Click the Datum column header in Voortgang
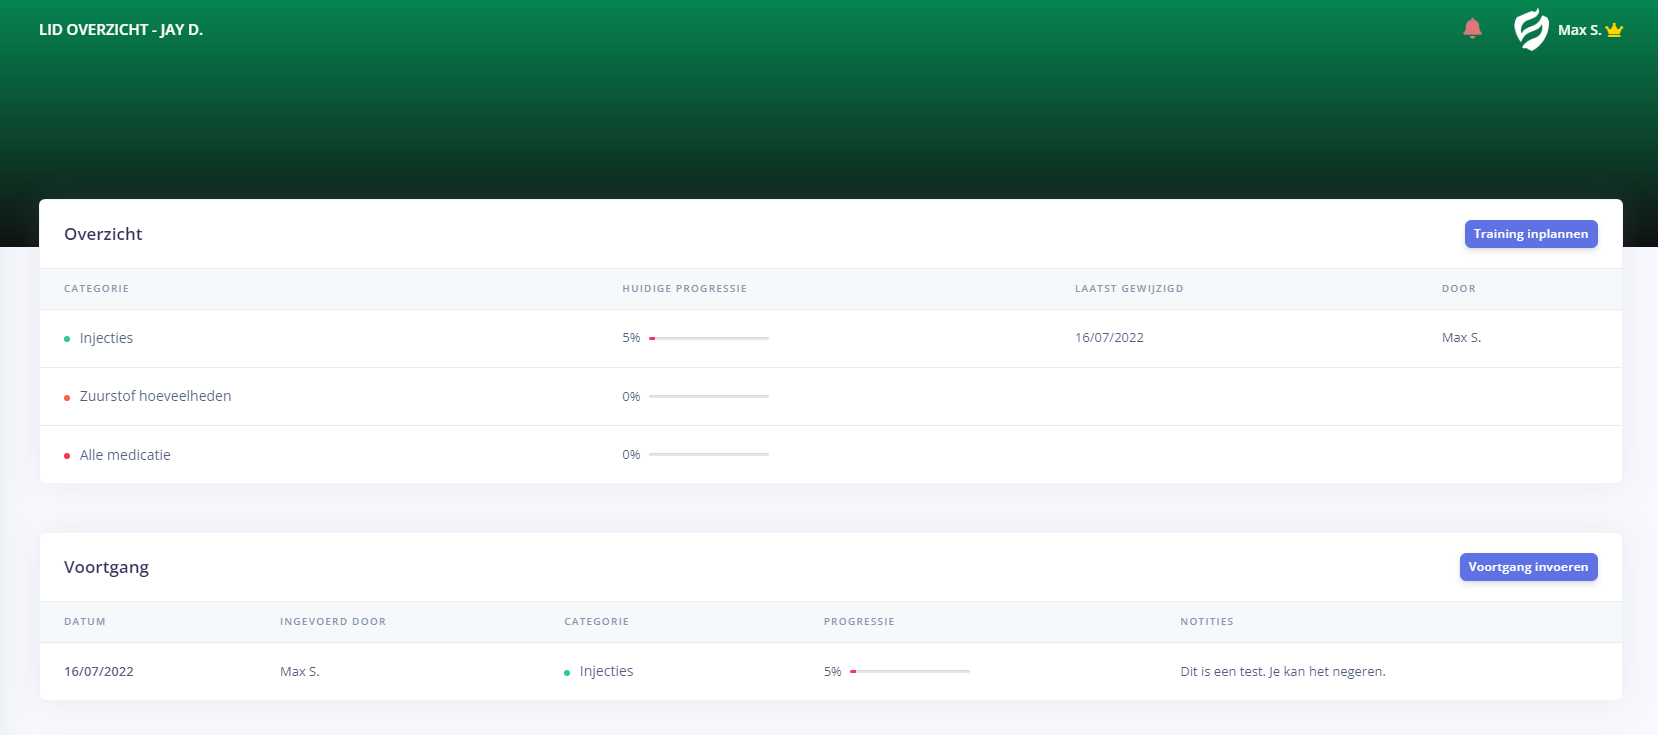The height and width of the screenshot is (735, 1658). tap(85, 622)
